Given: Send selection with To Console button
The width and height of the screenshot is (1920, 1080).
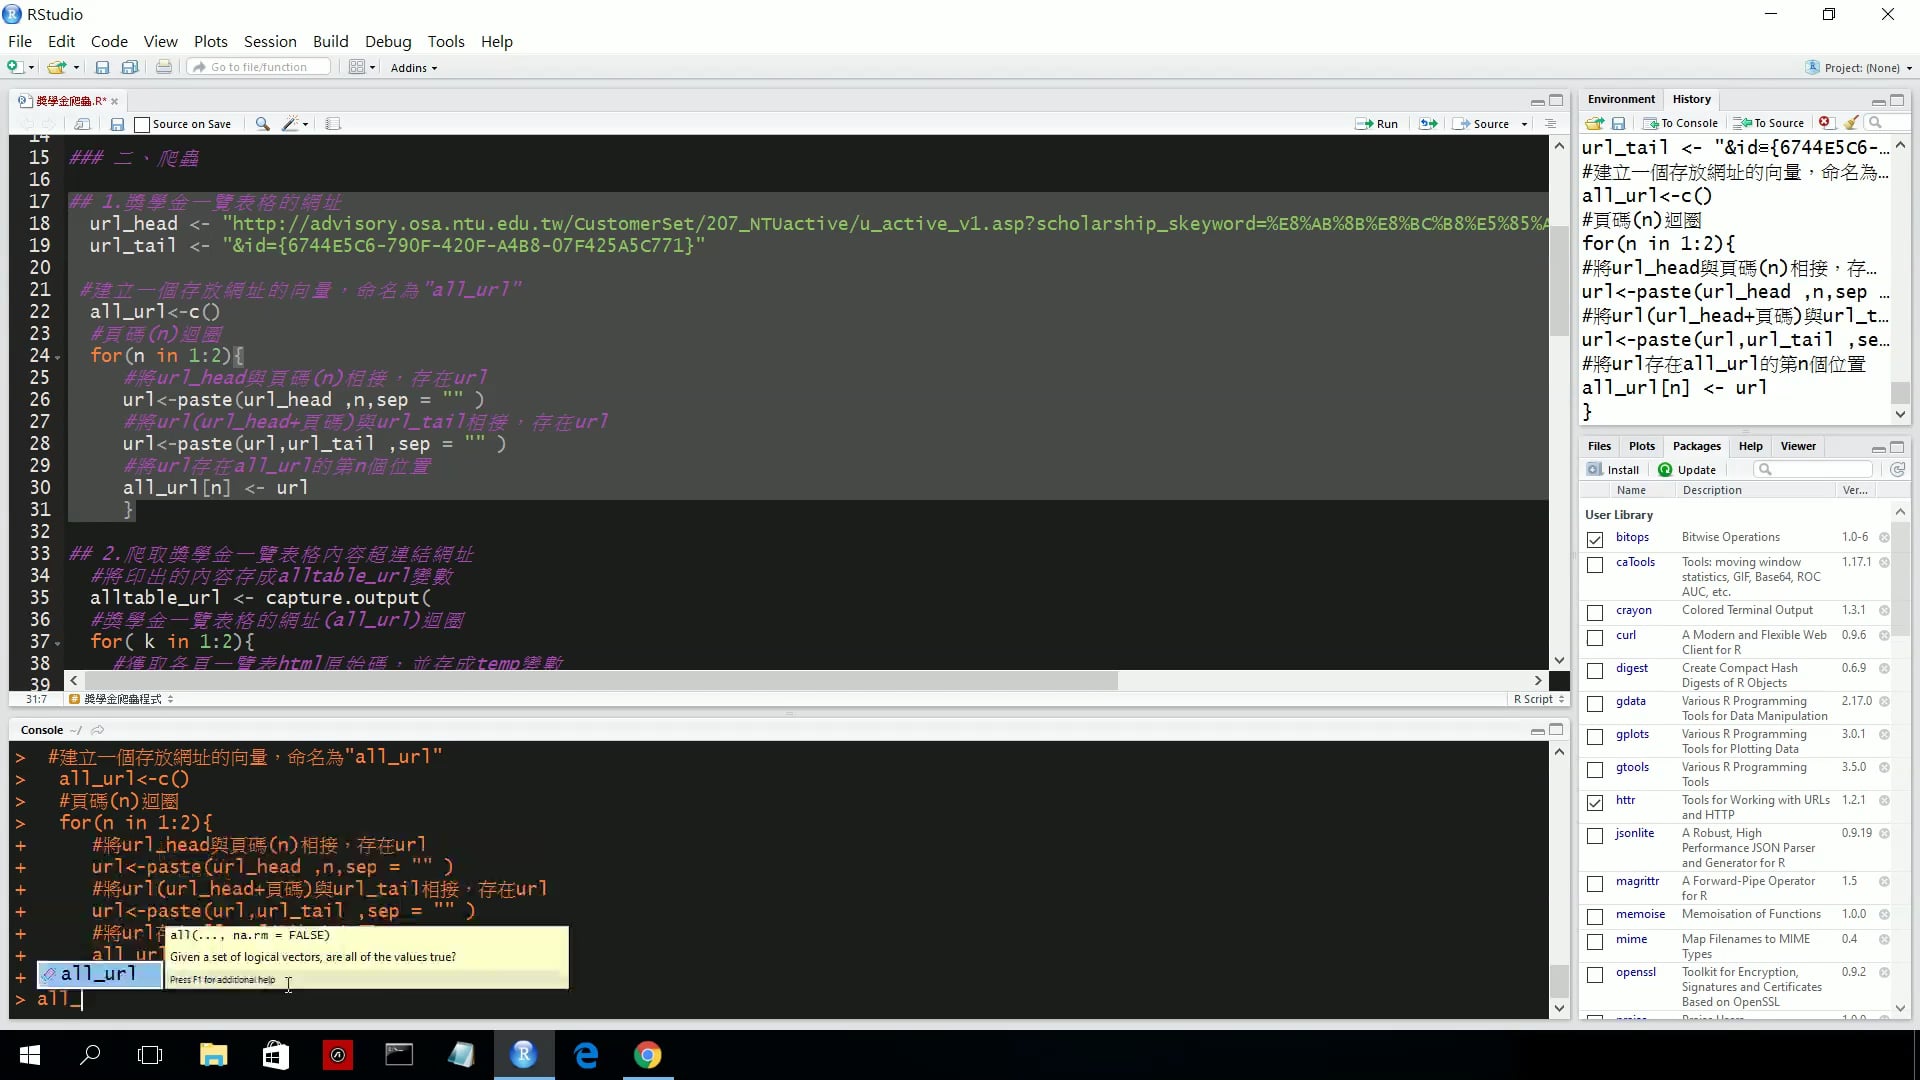Looking at the screenshot, I should (1680, 123).
